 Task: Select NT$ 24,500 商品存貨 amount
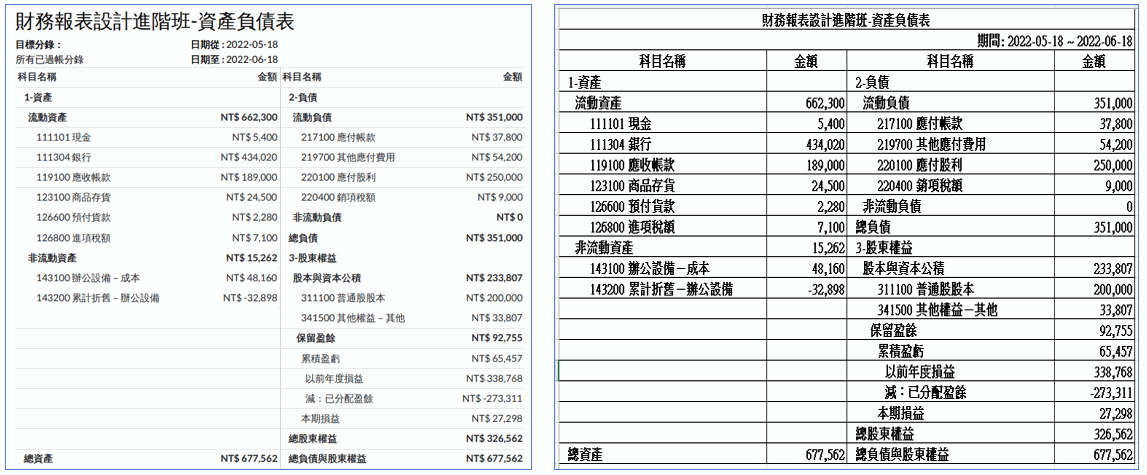[x=252, y=197]
